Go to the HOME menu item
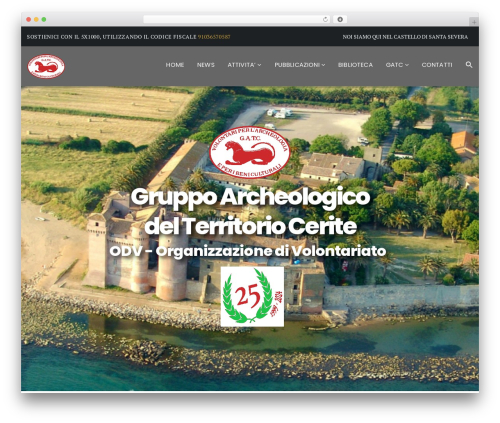Viewport: 500px width, 423px height. click(175, 65)
